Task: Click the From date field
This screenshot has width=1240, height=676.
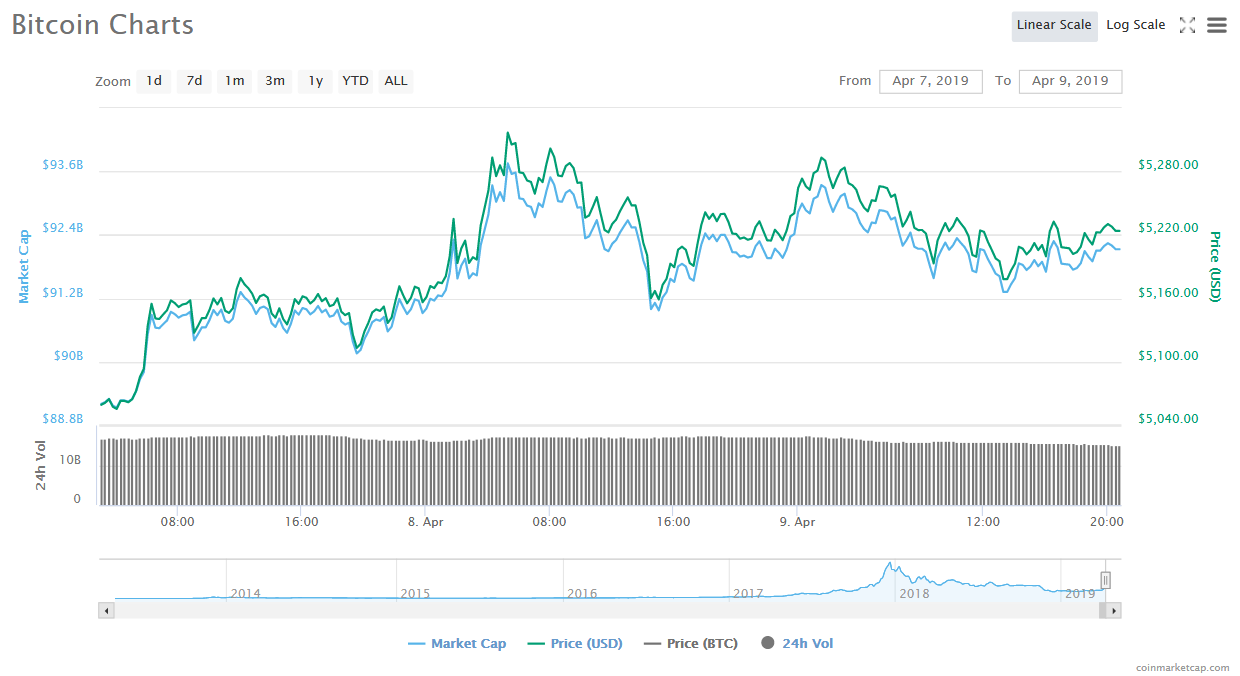Action: pyautogui.click(x=931, y=81)
